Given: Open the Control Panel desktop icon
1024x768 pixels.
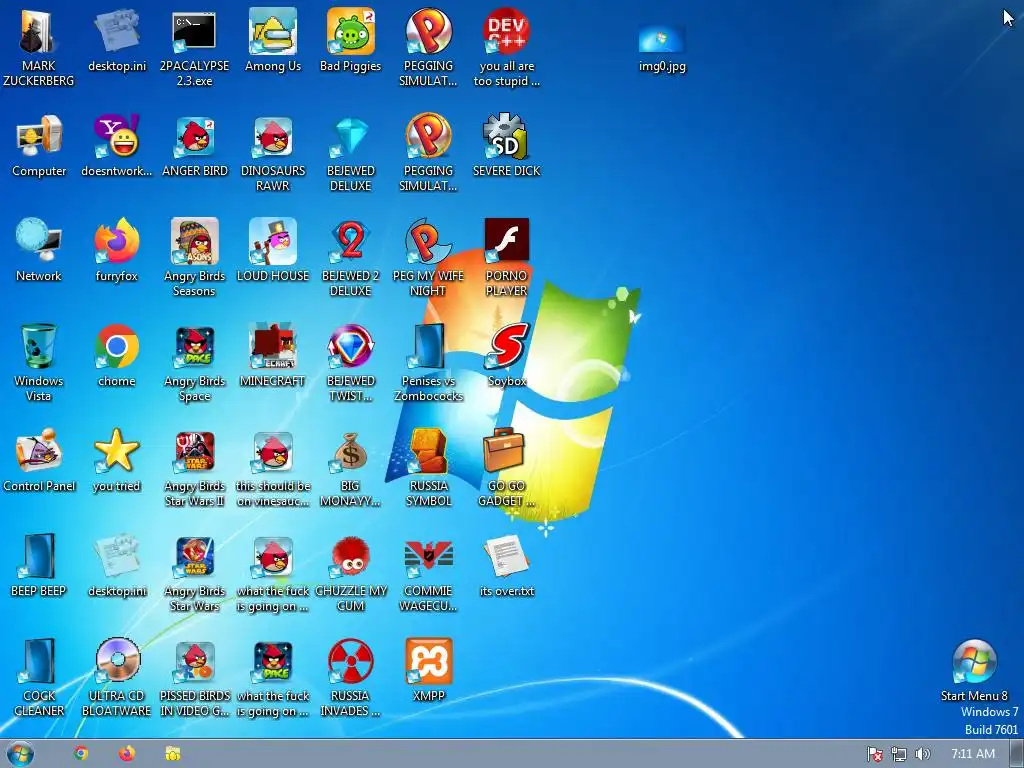Looking at the screenshot, I should 39,461.
